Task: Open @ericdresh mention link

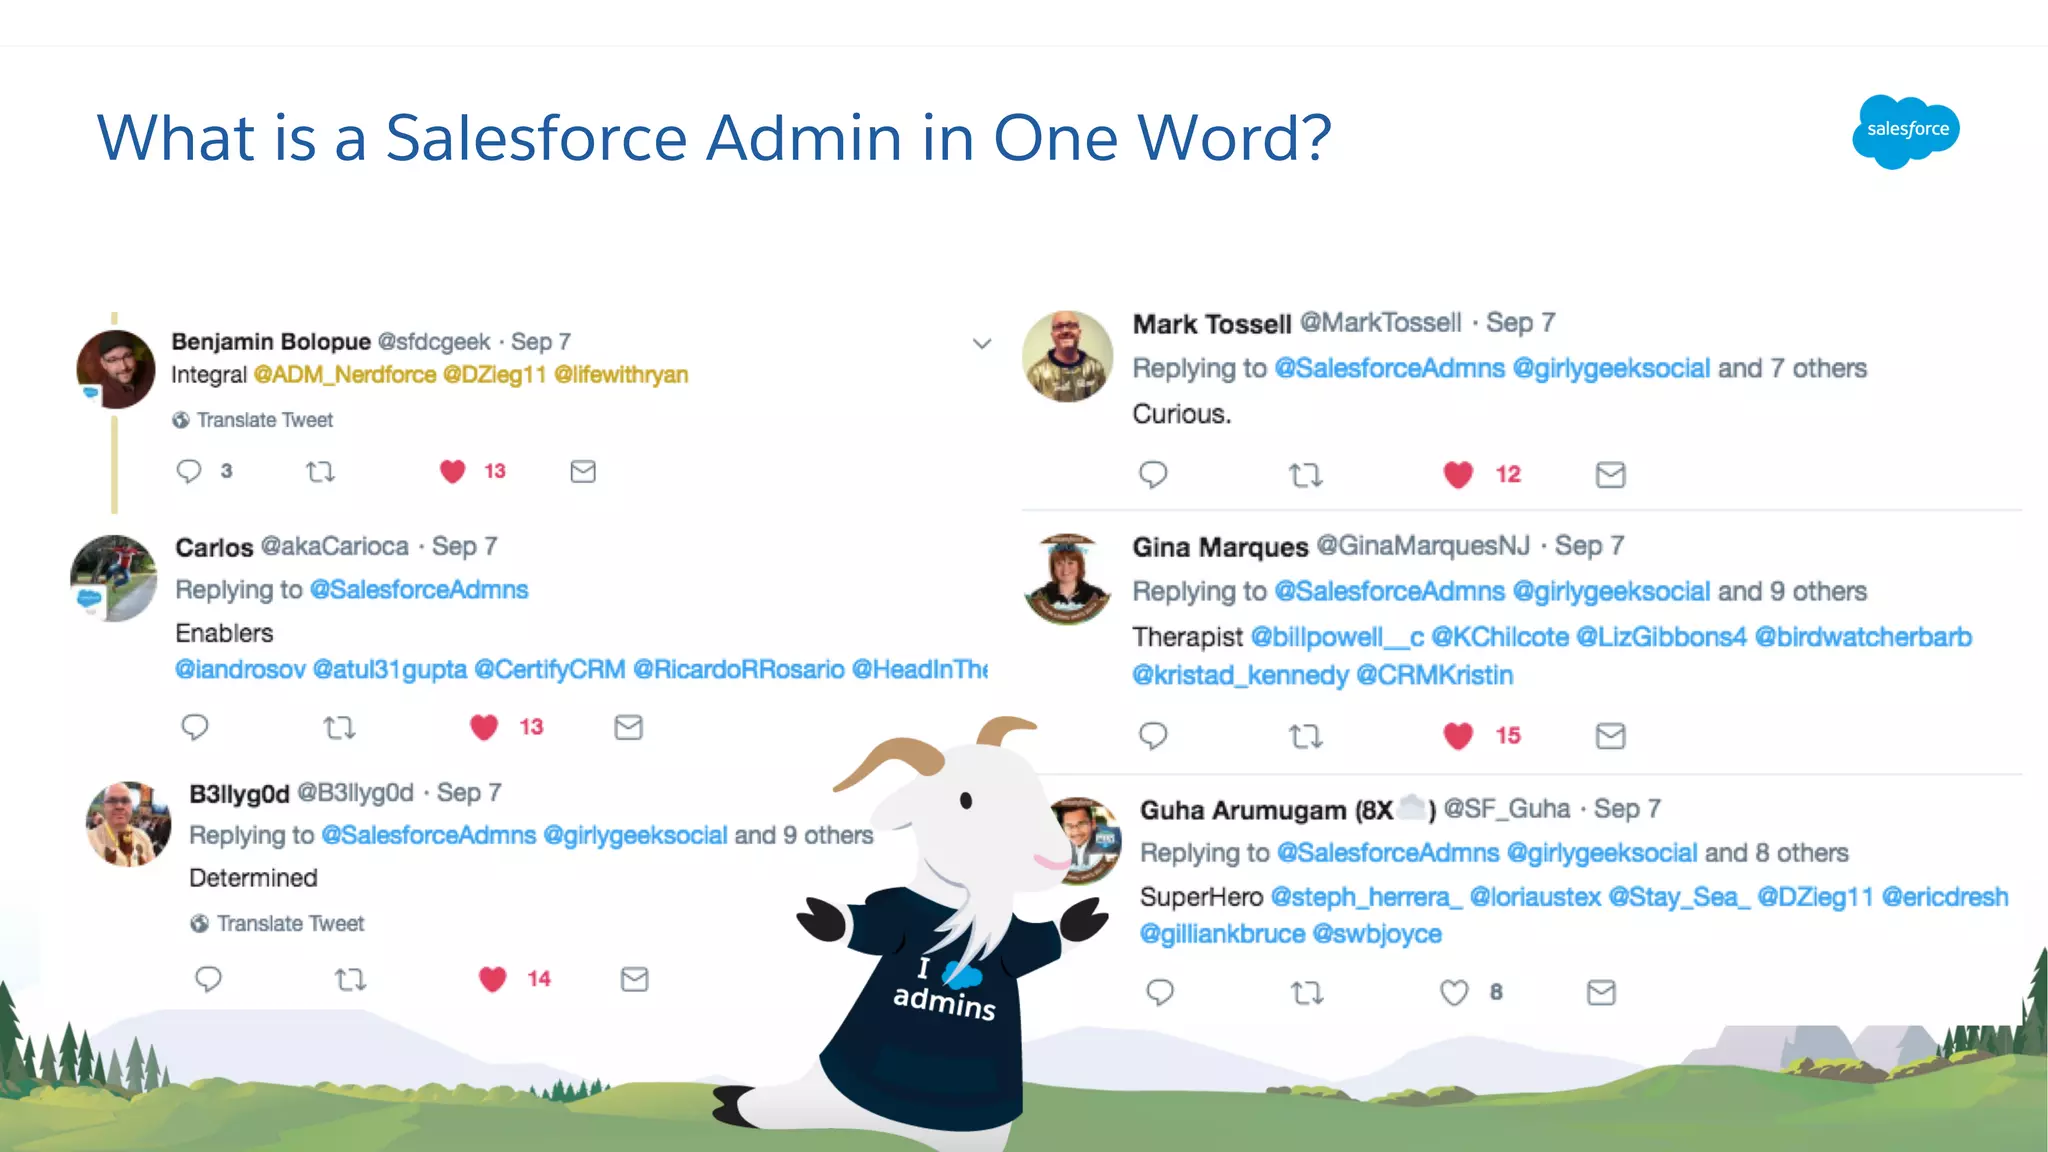Action: (x=1945, y=897)
